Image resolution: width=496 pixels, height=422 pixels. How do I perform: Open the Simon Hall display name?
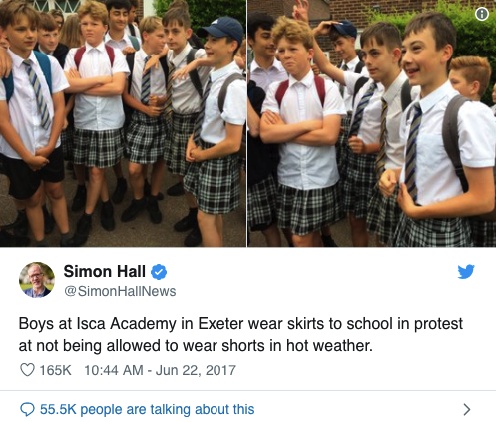click(105, 271)
